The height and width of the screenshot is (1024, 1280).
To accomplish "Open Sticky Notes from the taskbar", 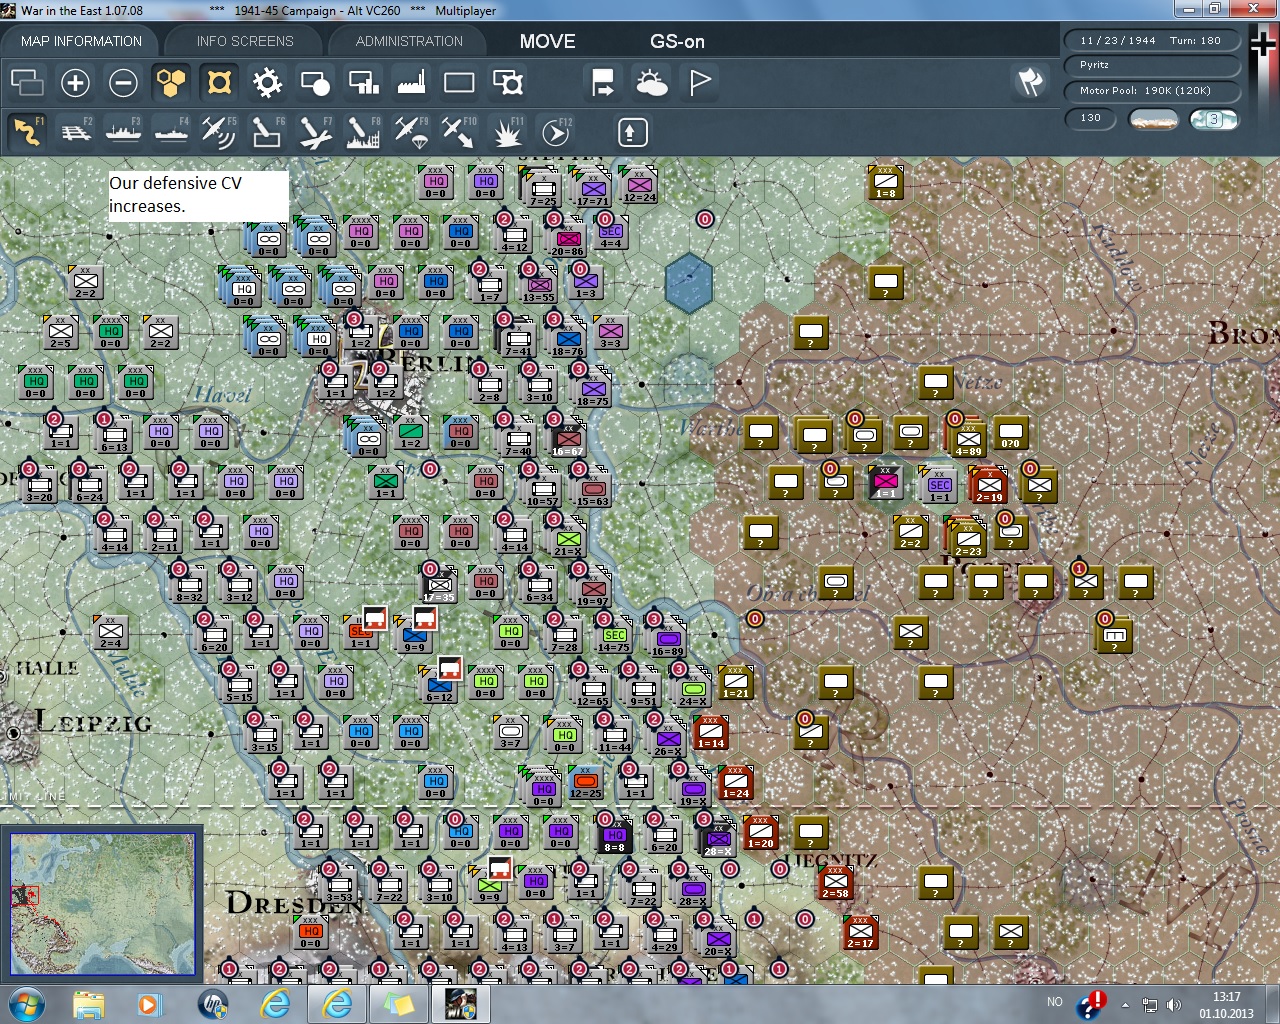I will (399, 1004).
